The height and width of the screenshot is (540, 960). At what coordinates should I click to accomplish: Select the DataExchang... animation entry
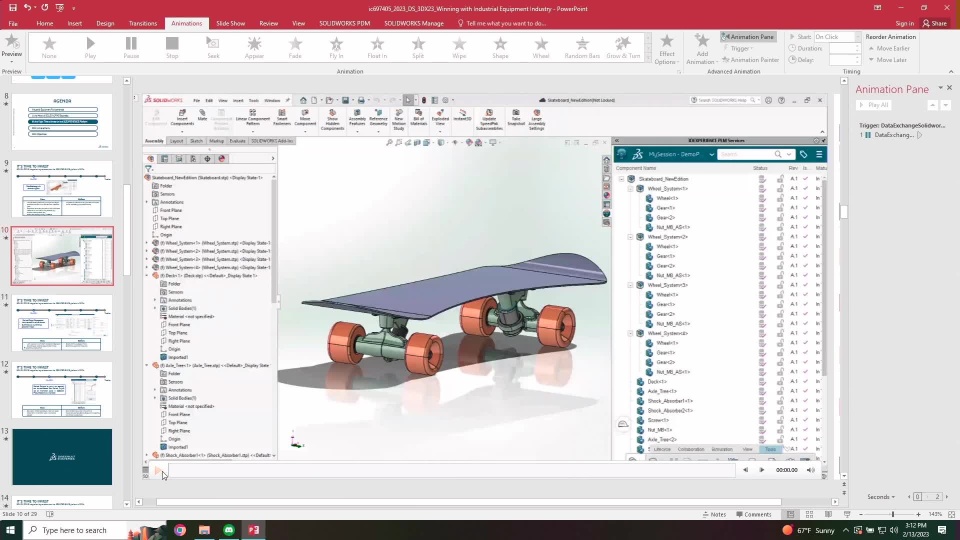point(892,135)
